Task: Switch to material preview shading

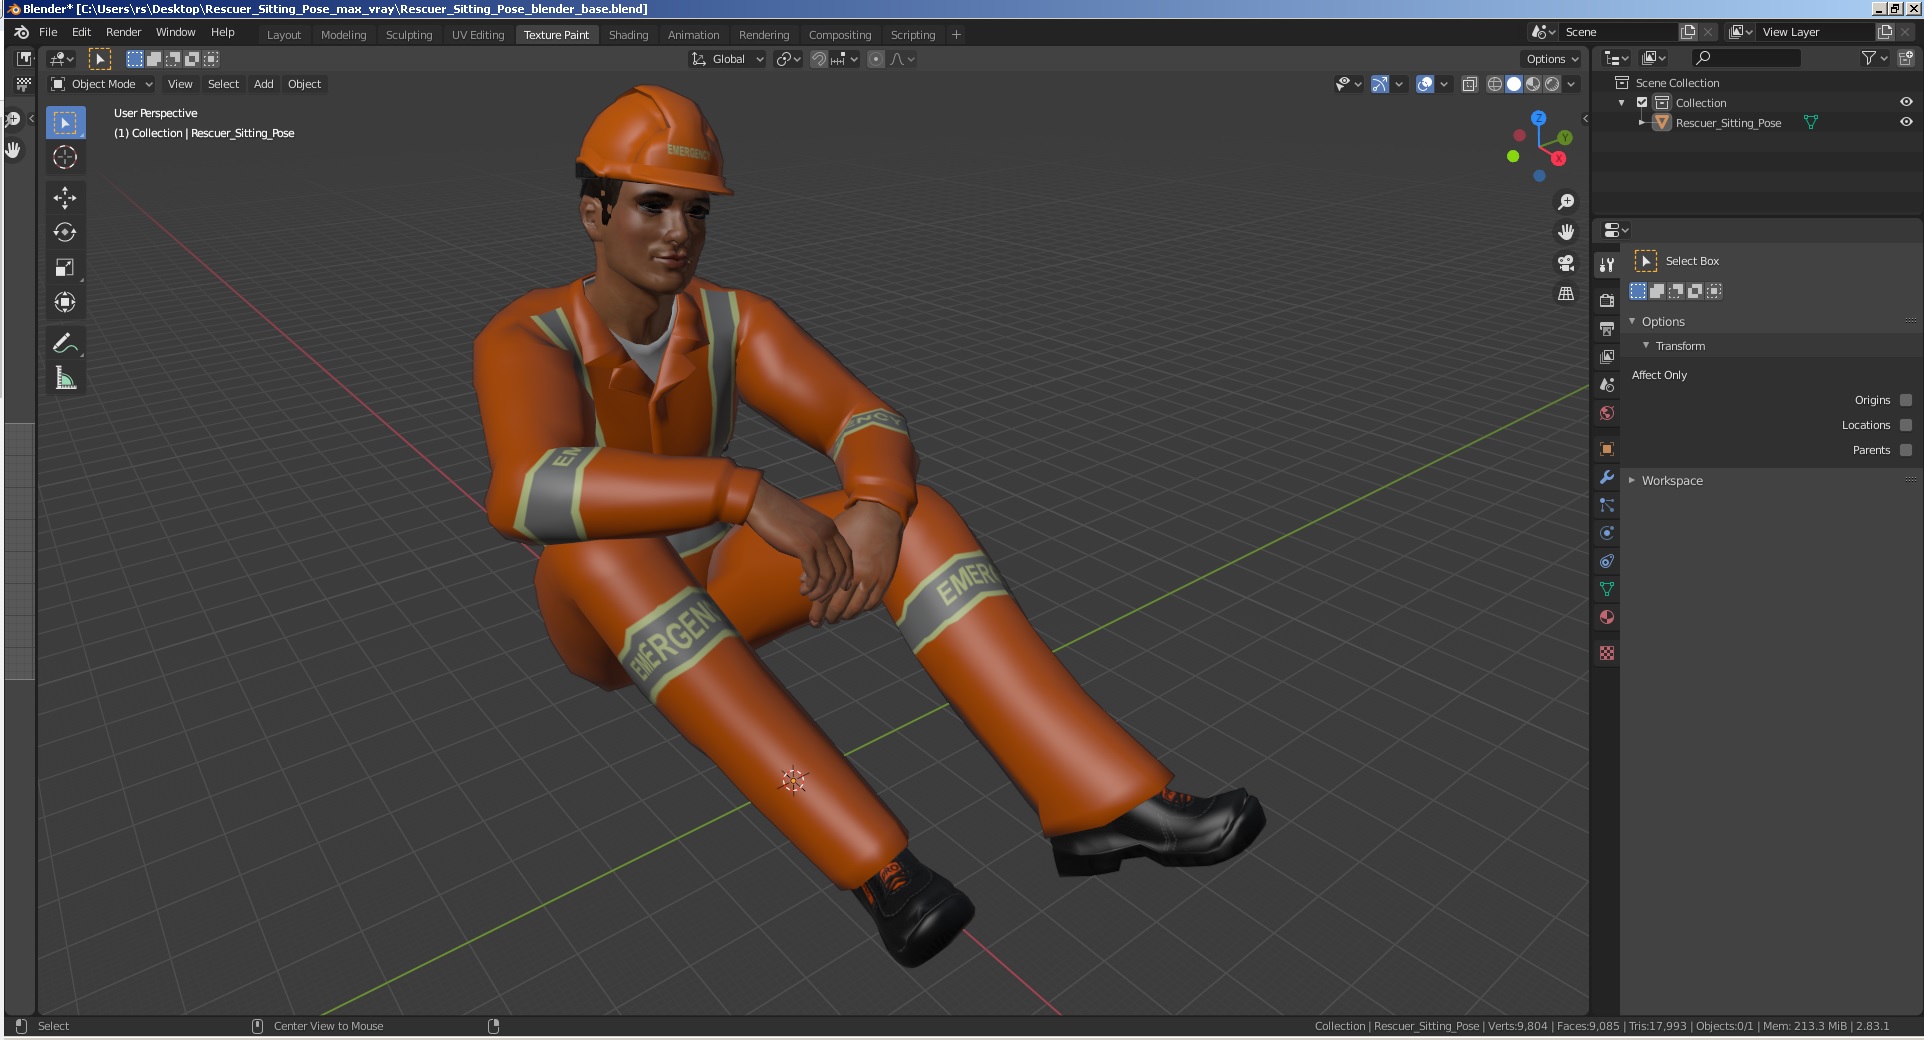Action: (1533, 84)
